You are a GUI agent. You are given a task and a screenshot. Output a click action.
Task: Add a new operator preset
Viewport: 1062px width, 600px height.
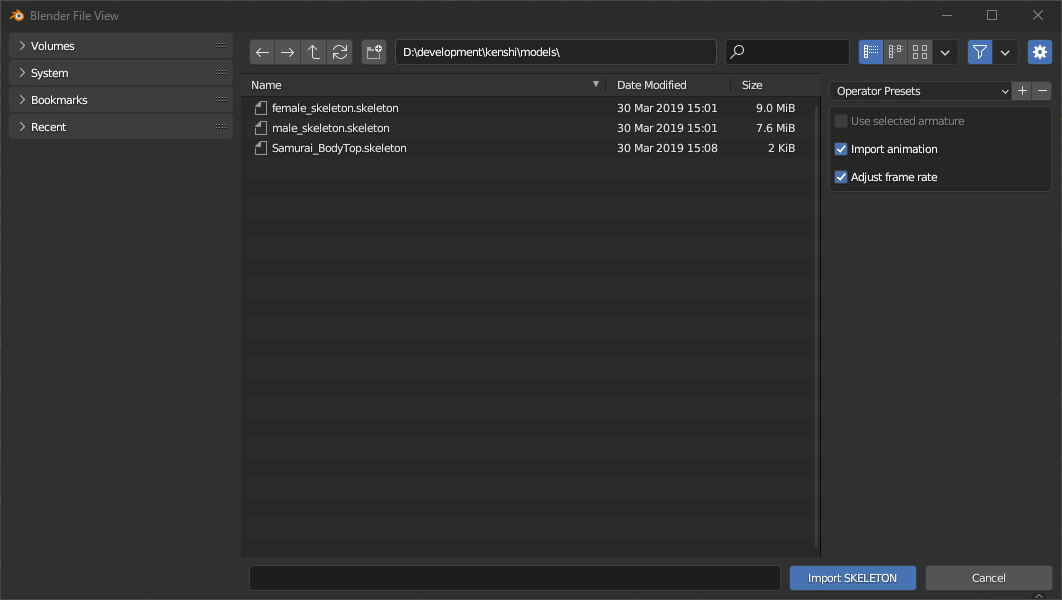pos(1023,91)
